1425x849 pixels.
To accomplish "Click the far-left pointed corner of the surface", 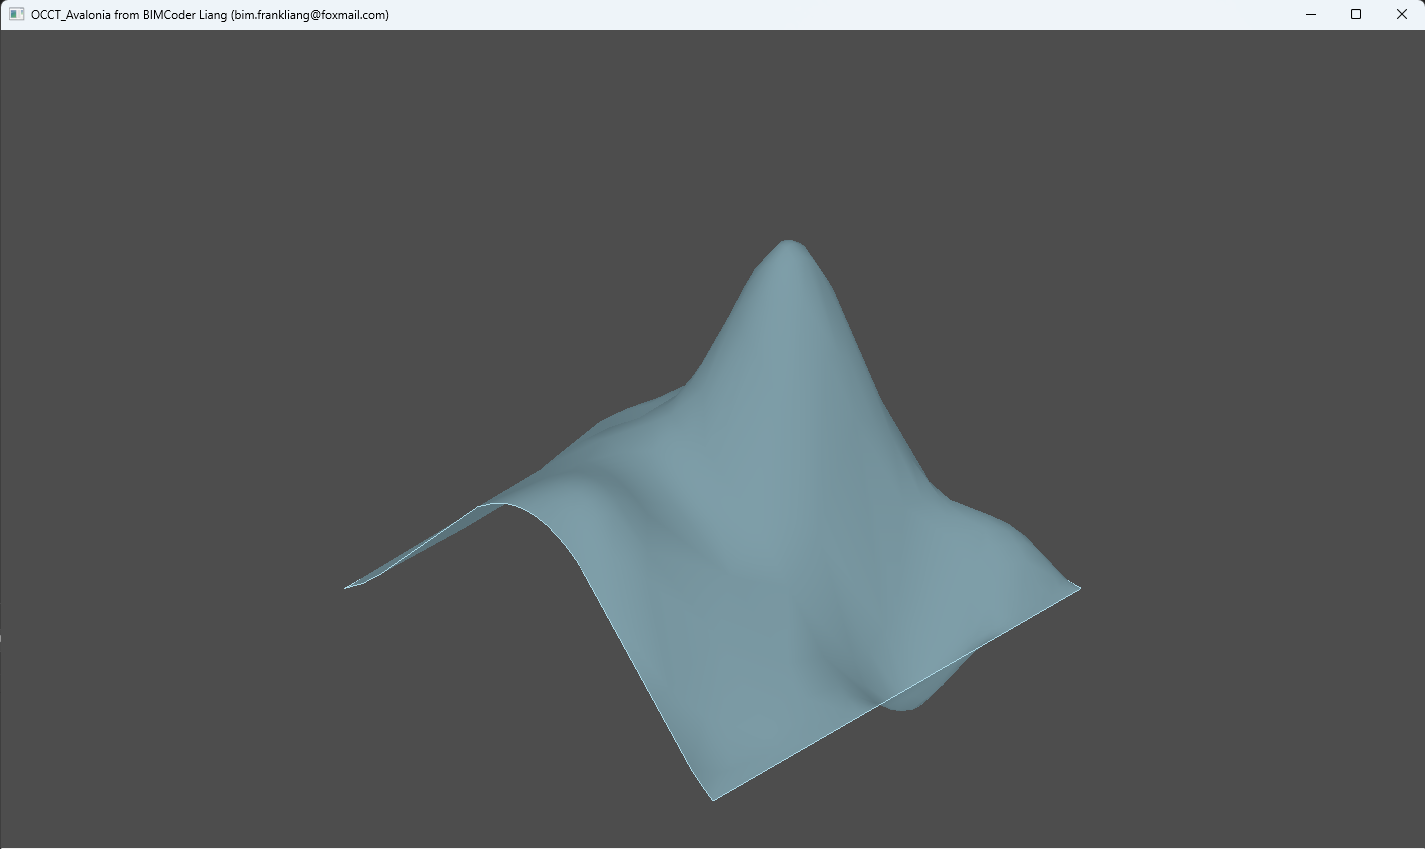I will [348, 587].
